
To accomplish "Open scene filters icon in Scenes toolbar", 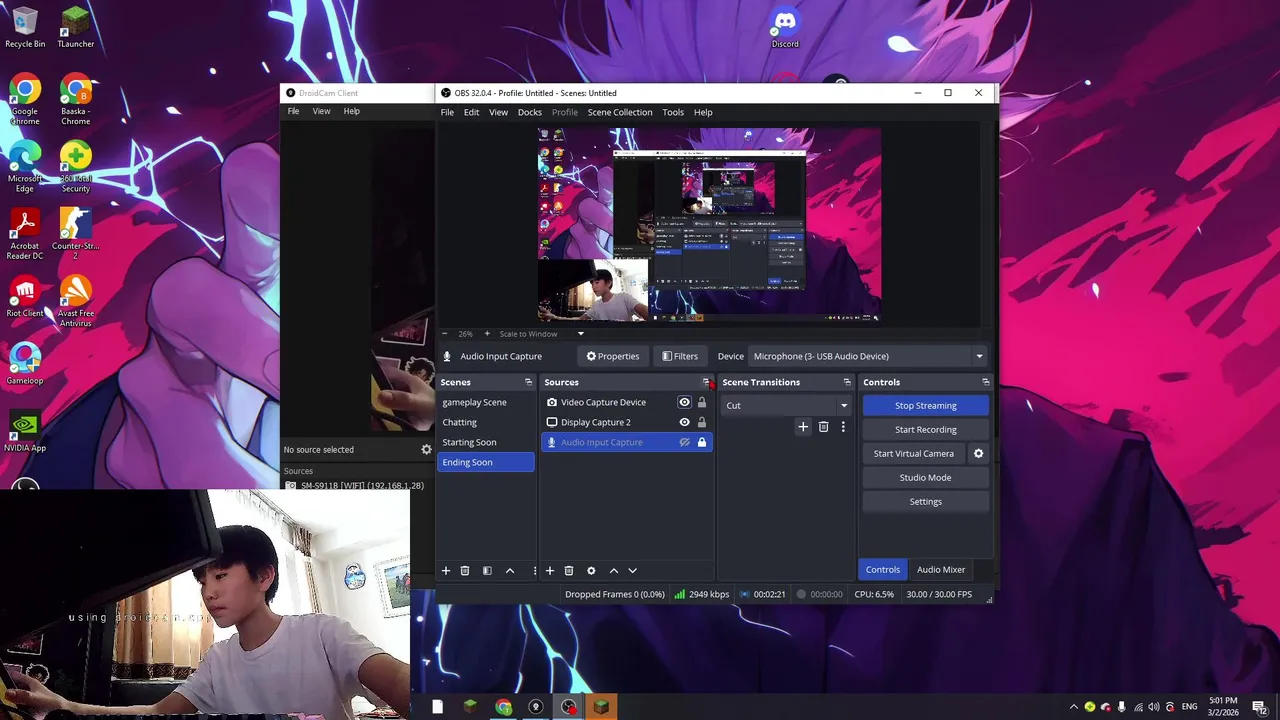I will (x=487, y=570).
